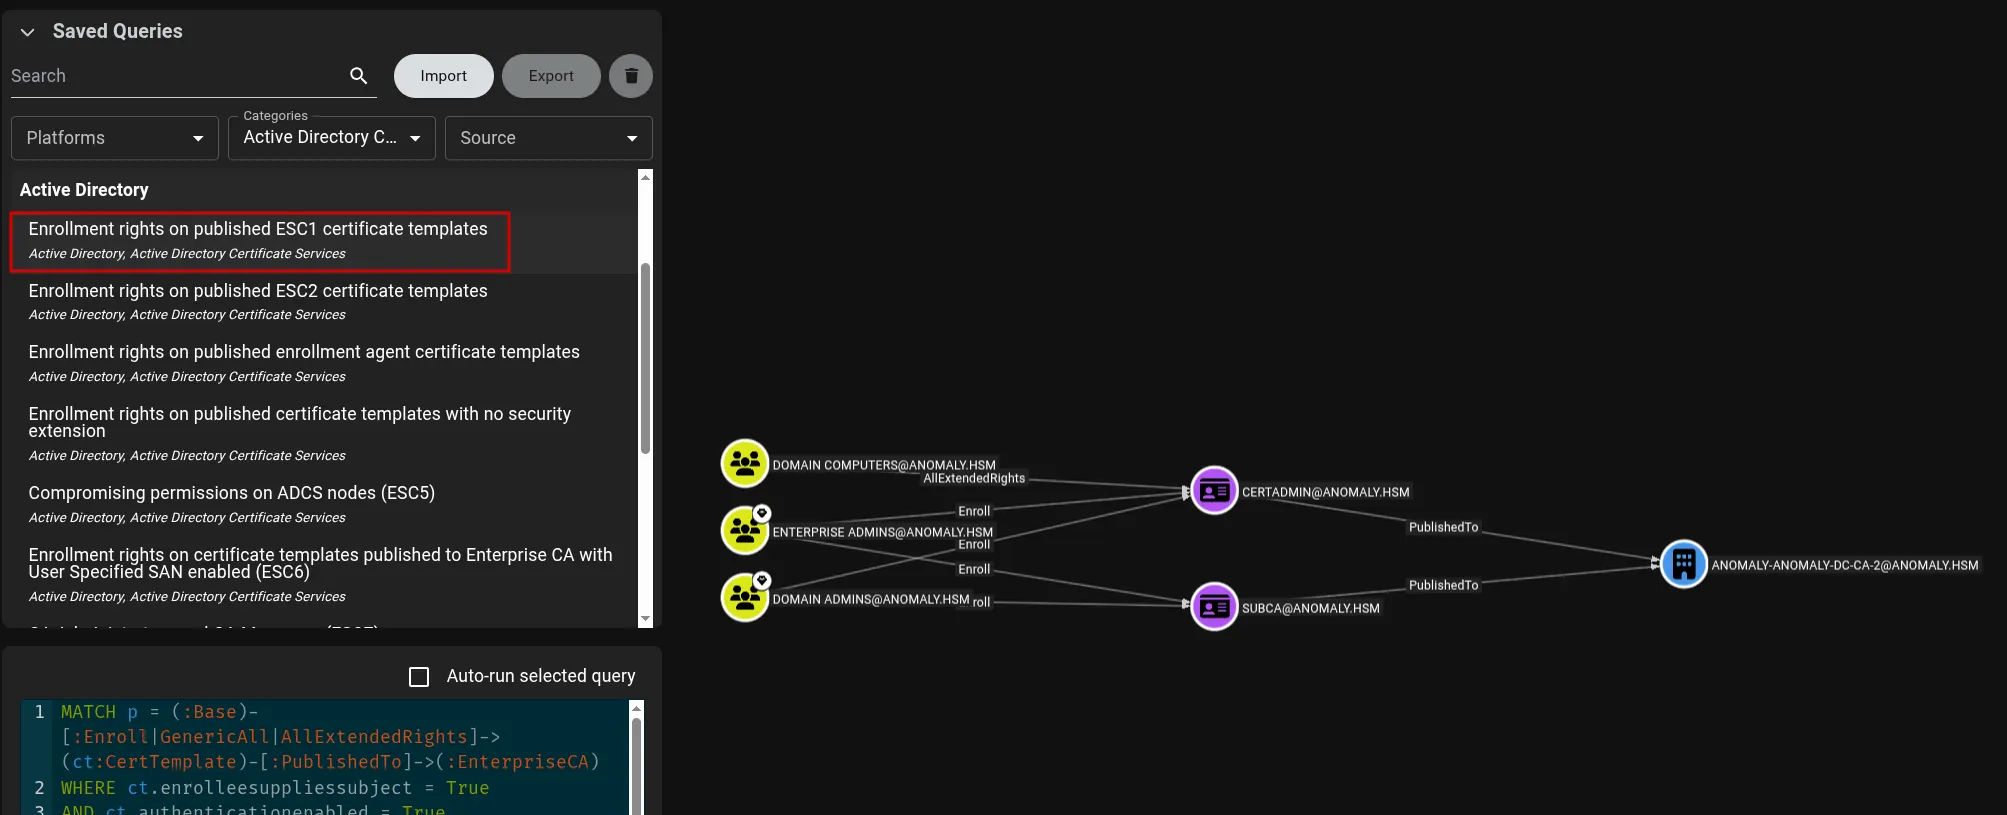Click the DOMAIN ADMINS@ANOMALY.HSM label
This screenshot has height=815, width=2007.
pyautogui.click(x=871, y=599)
